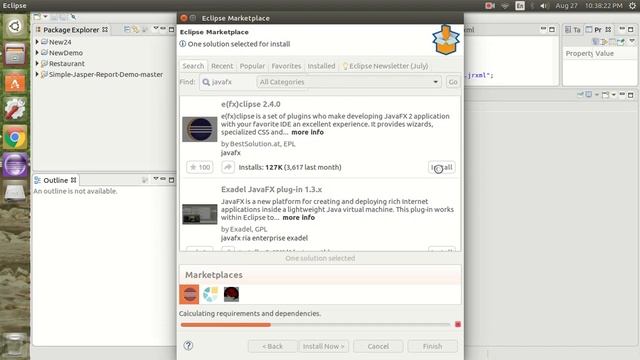Click the star favorite button showing 100
The height and width of the screenshot is (360, 640).
[200, 167]
